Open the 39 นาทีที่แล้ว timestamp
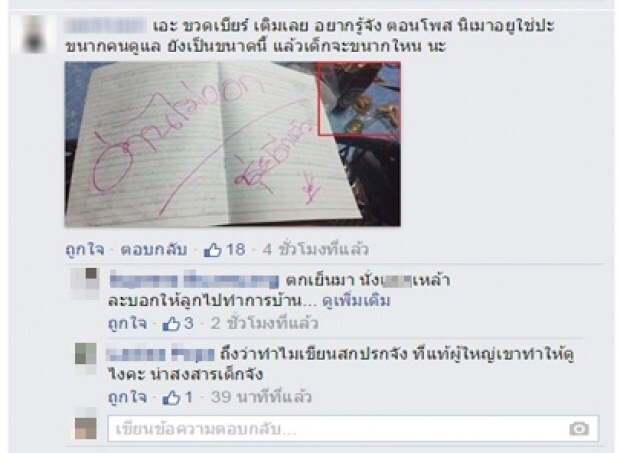The image size is (620, 453). pos(261,397)
